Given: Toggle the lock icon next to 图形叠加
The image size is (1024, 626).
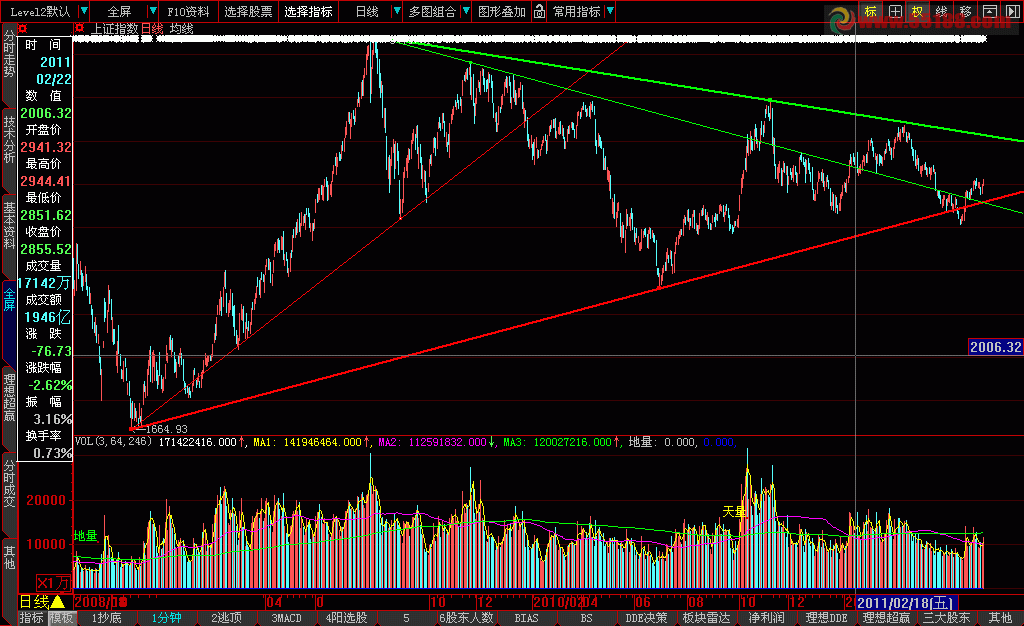Looking at the screenshot, I should pos(539,11).
